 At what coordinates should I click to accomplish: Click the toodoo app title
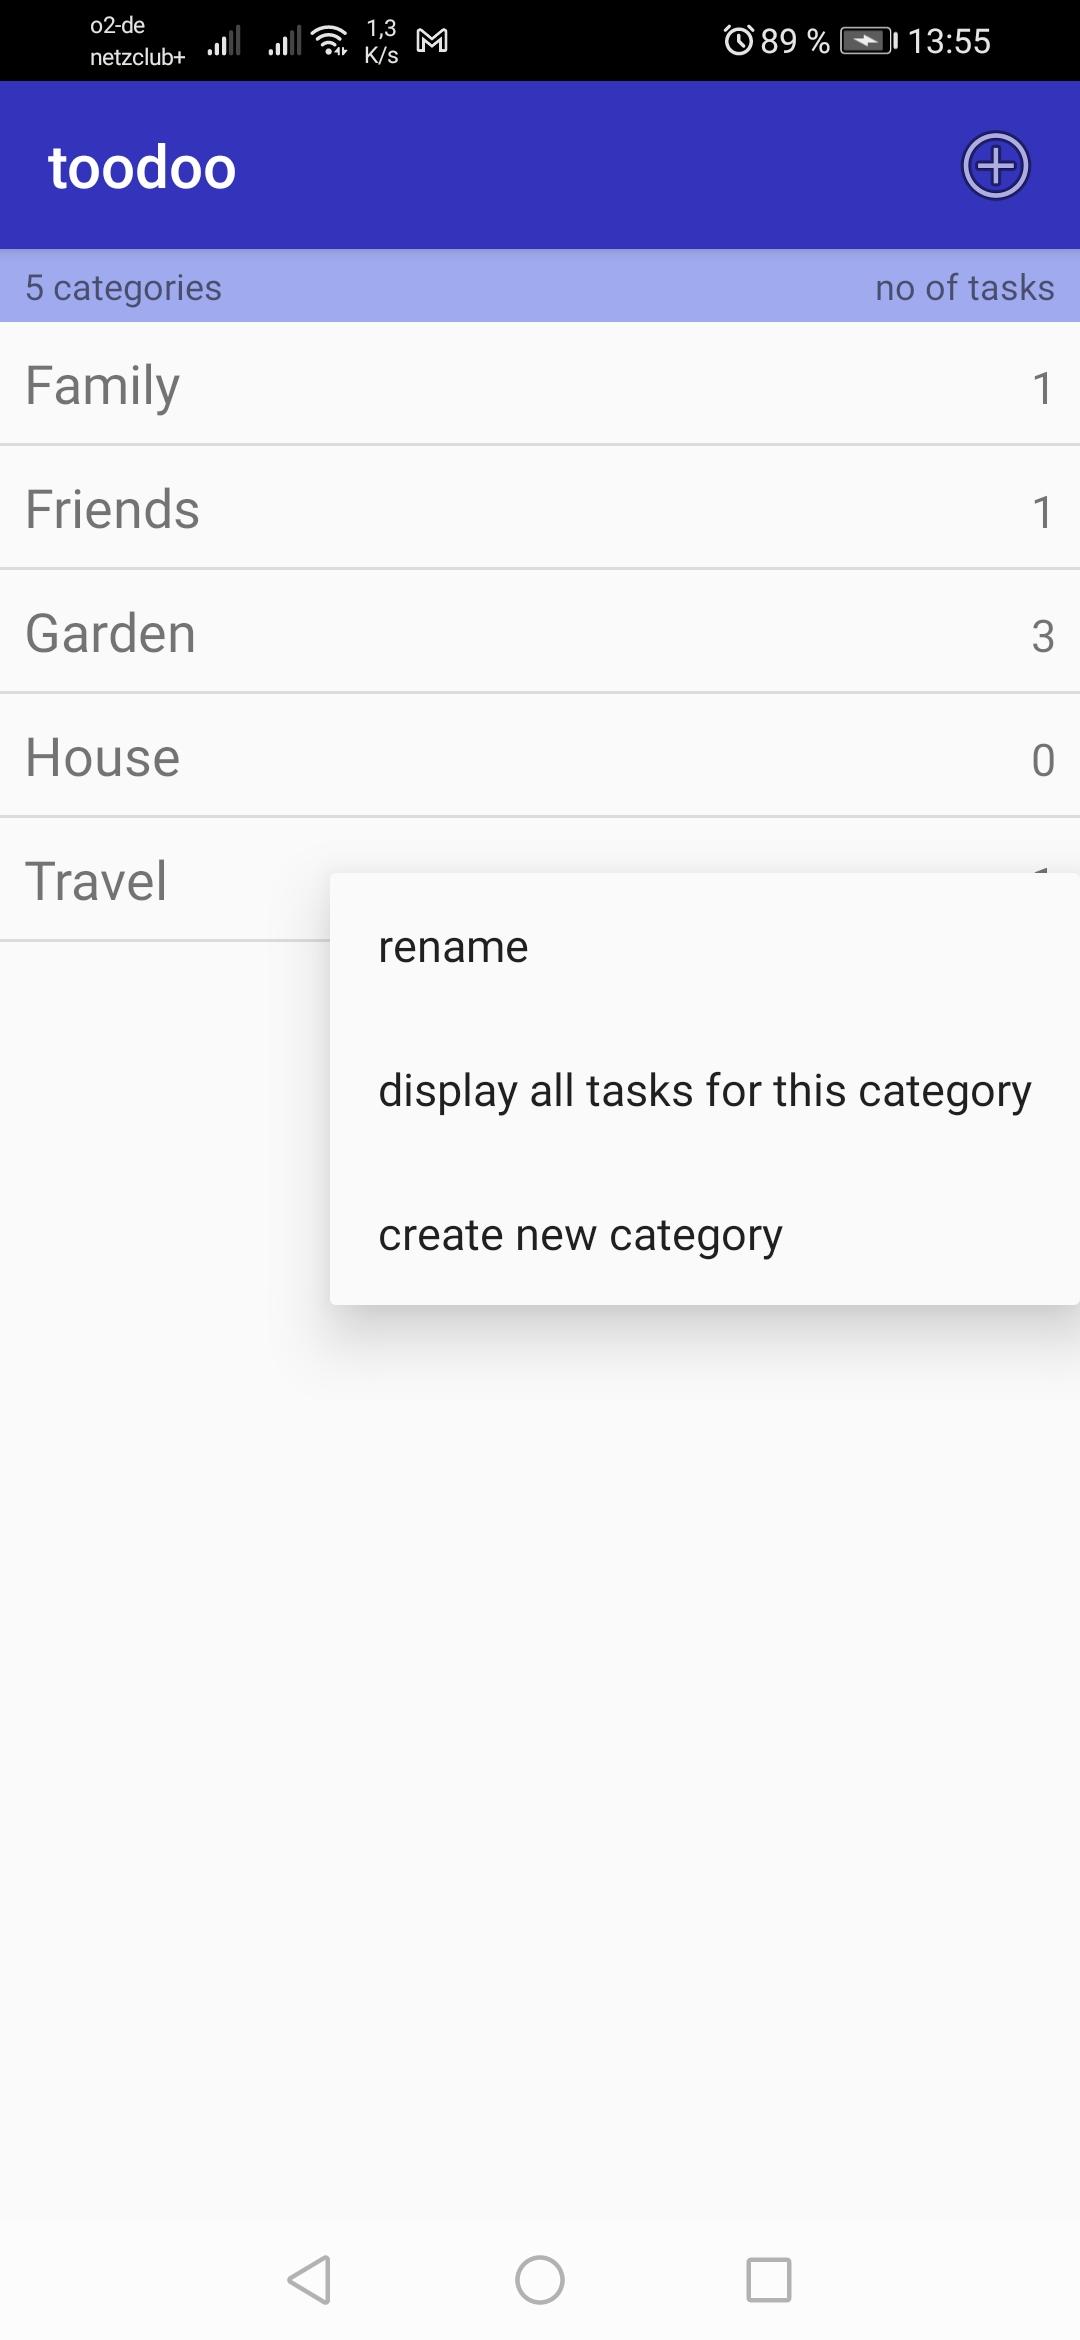[142, 167]
